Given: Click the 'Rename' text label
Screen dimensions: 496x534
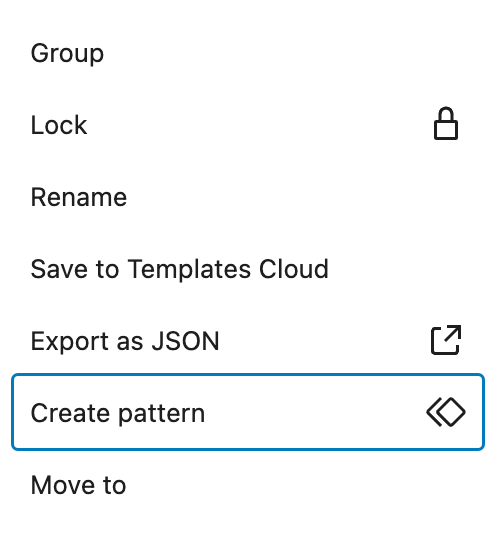Looking at the screenshot, I should coord(79,197).
